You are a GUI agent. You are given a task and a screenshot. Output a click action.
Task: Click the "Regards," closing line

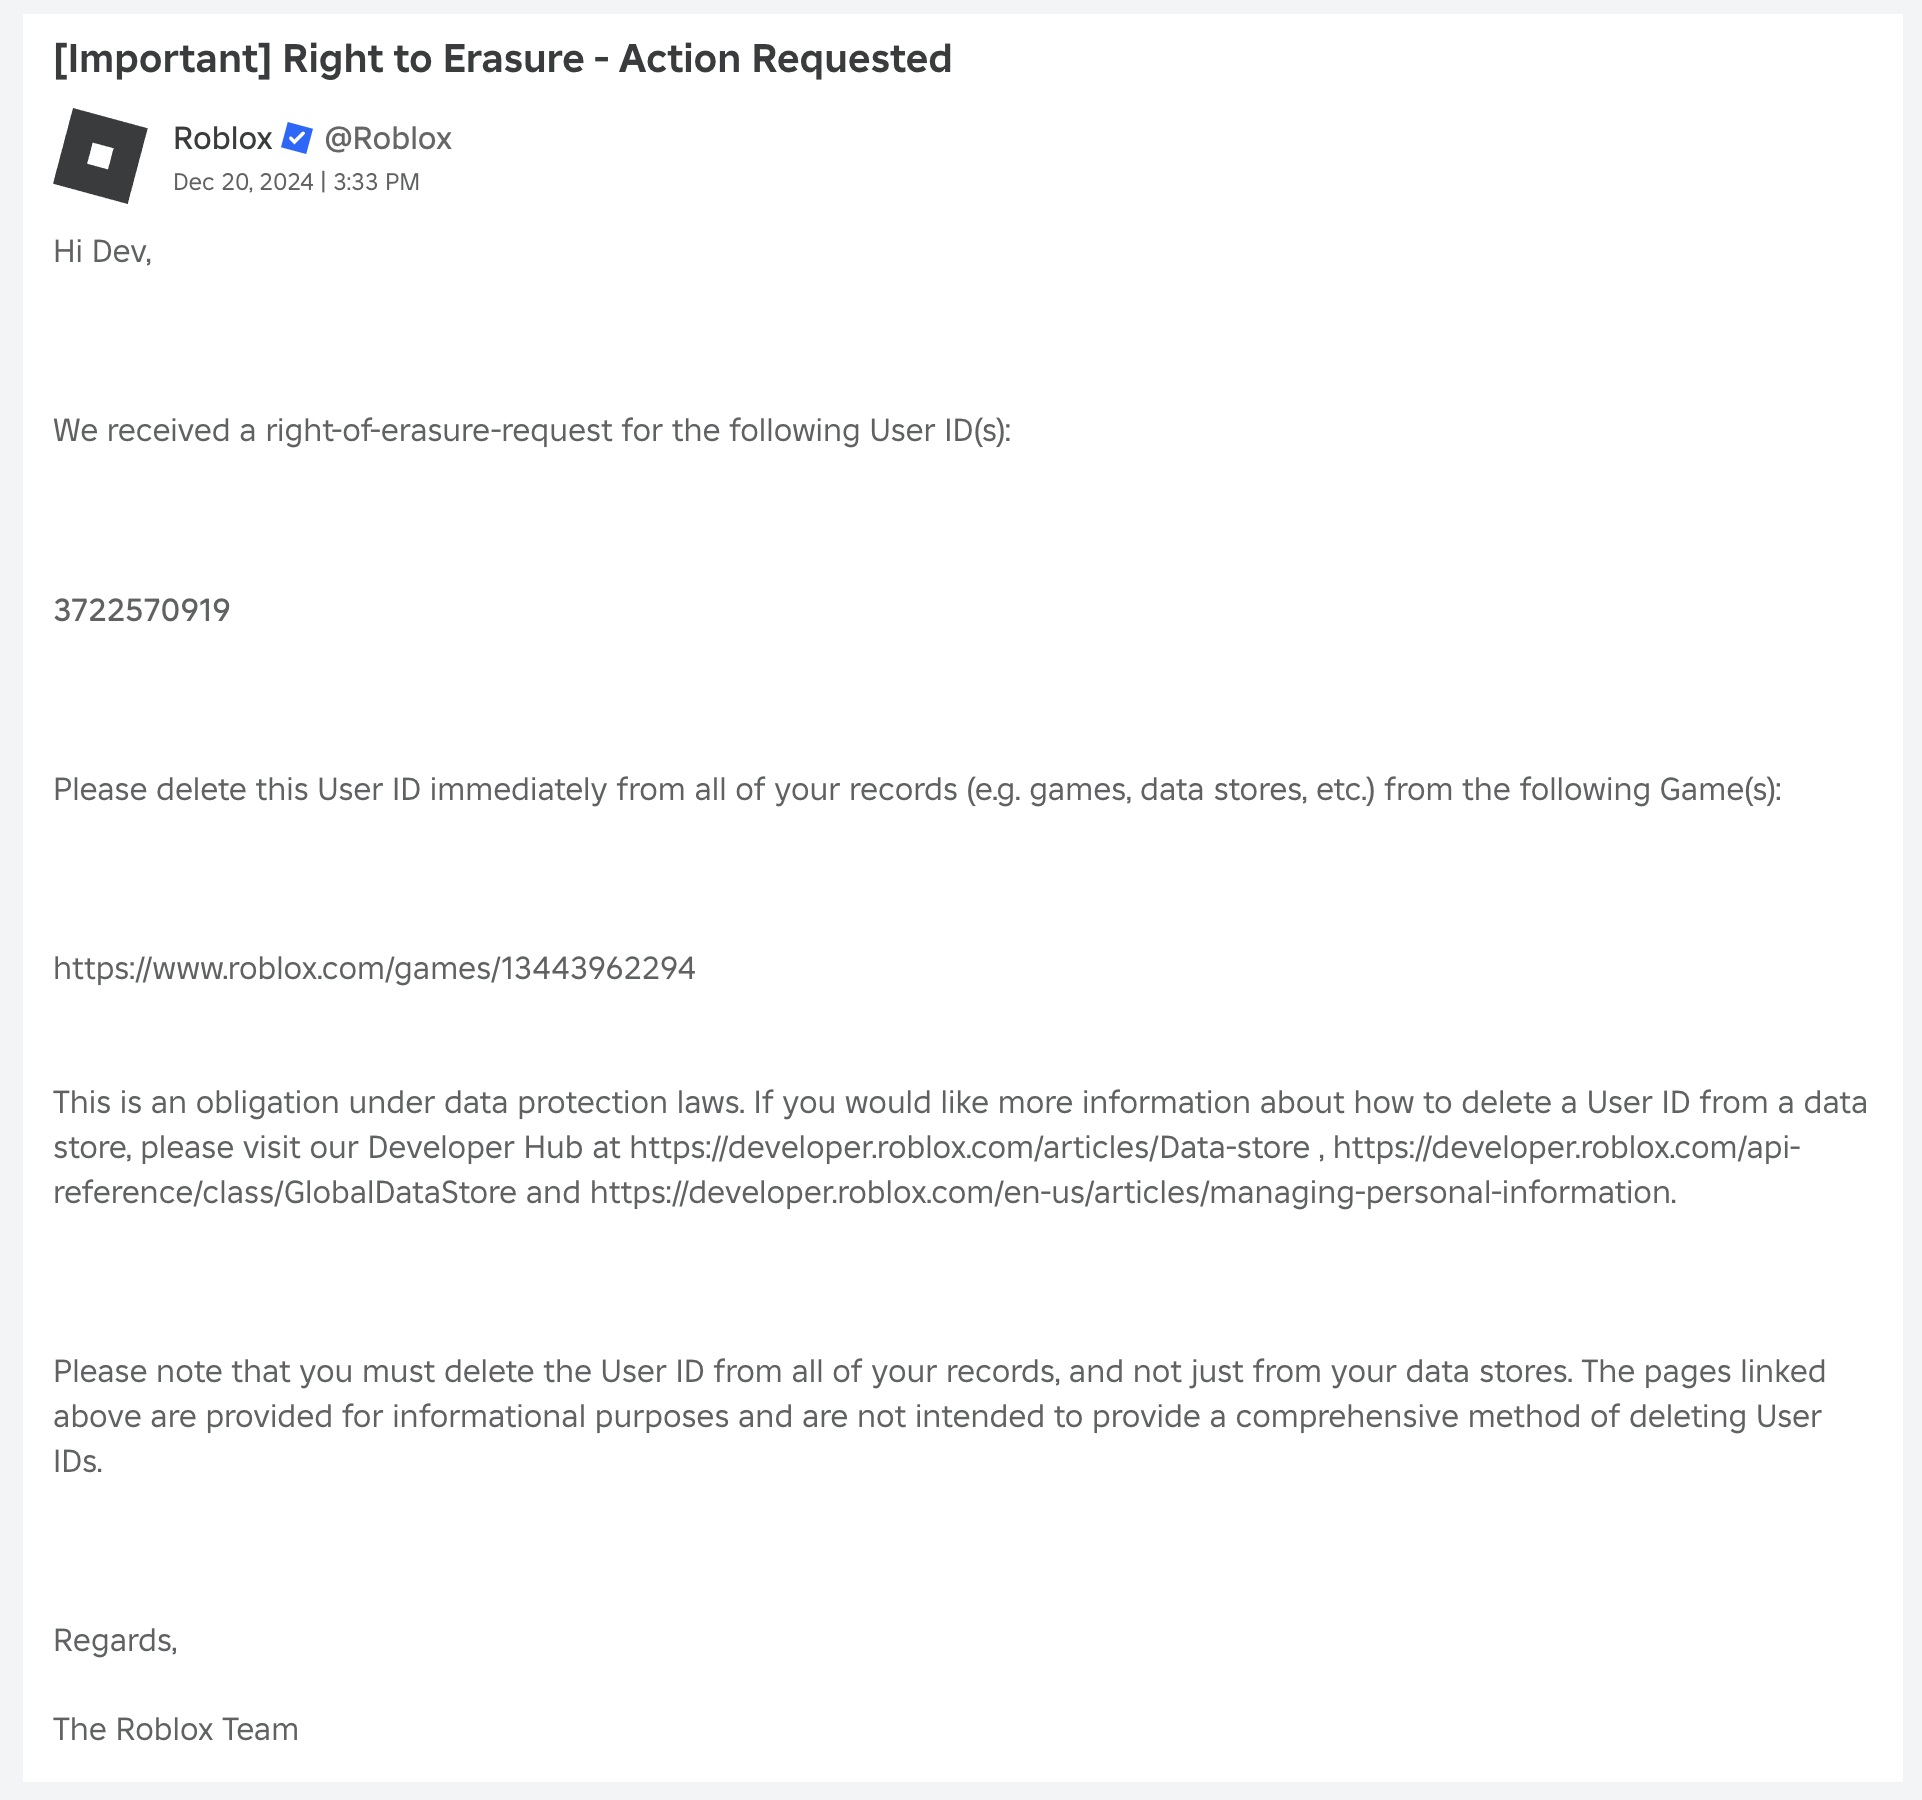click(x=115, y=1640)
